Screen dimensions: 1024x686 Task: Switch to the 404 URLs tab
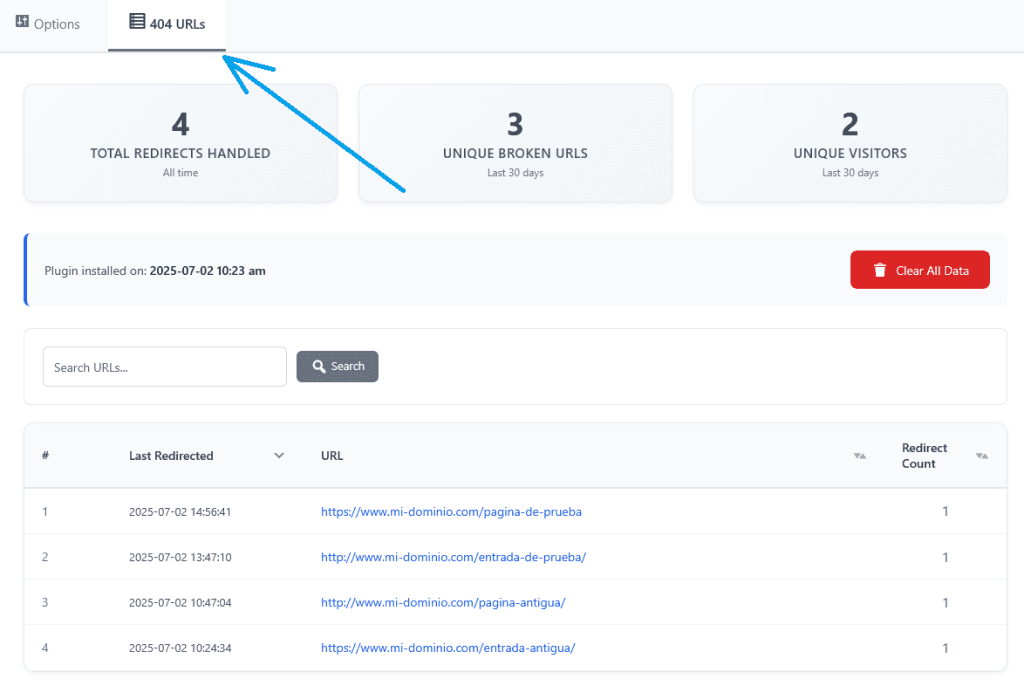167,24
